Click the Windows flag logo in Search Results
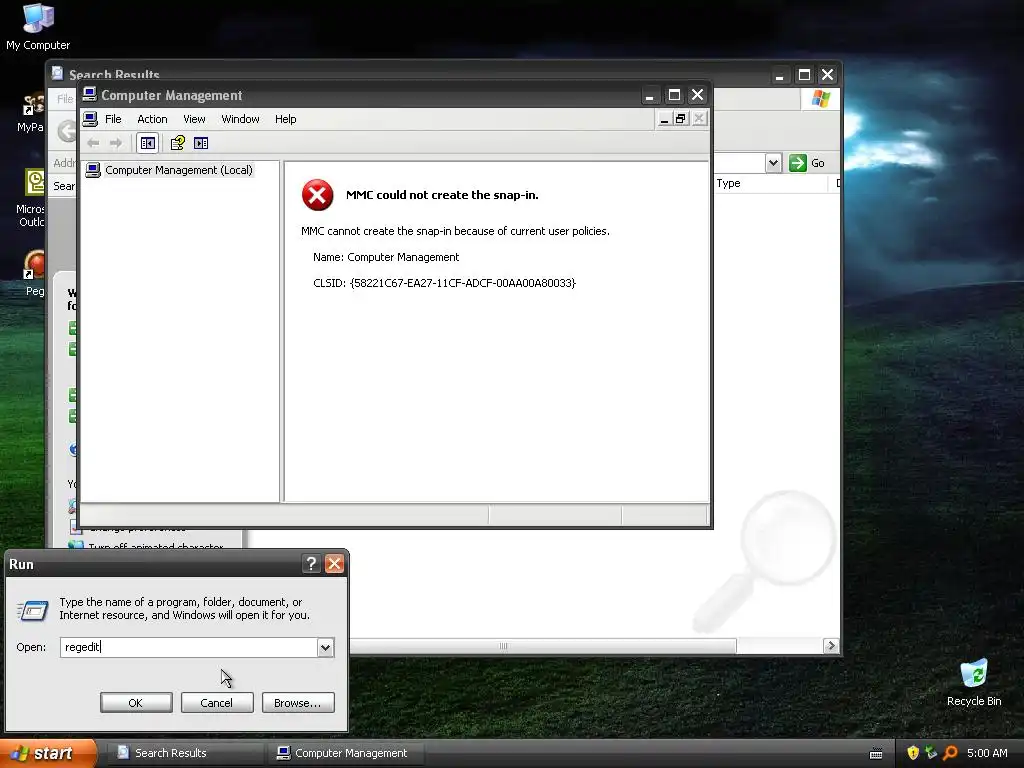Image resolution: width=1024 pixels, height=768 pixels. click(820, 99)
